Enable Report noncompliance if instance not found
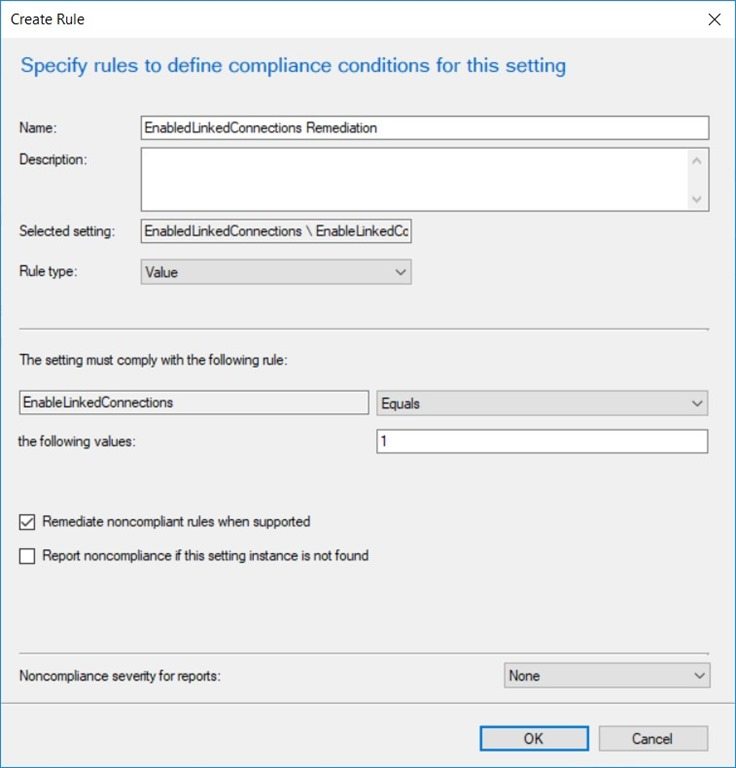This screenshot has width=736, height=768. (27, 556)
